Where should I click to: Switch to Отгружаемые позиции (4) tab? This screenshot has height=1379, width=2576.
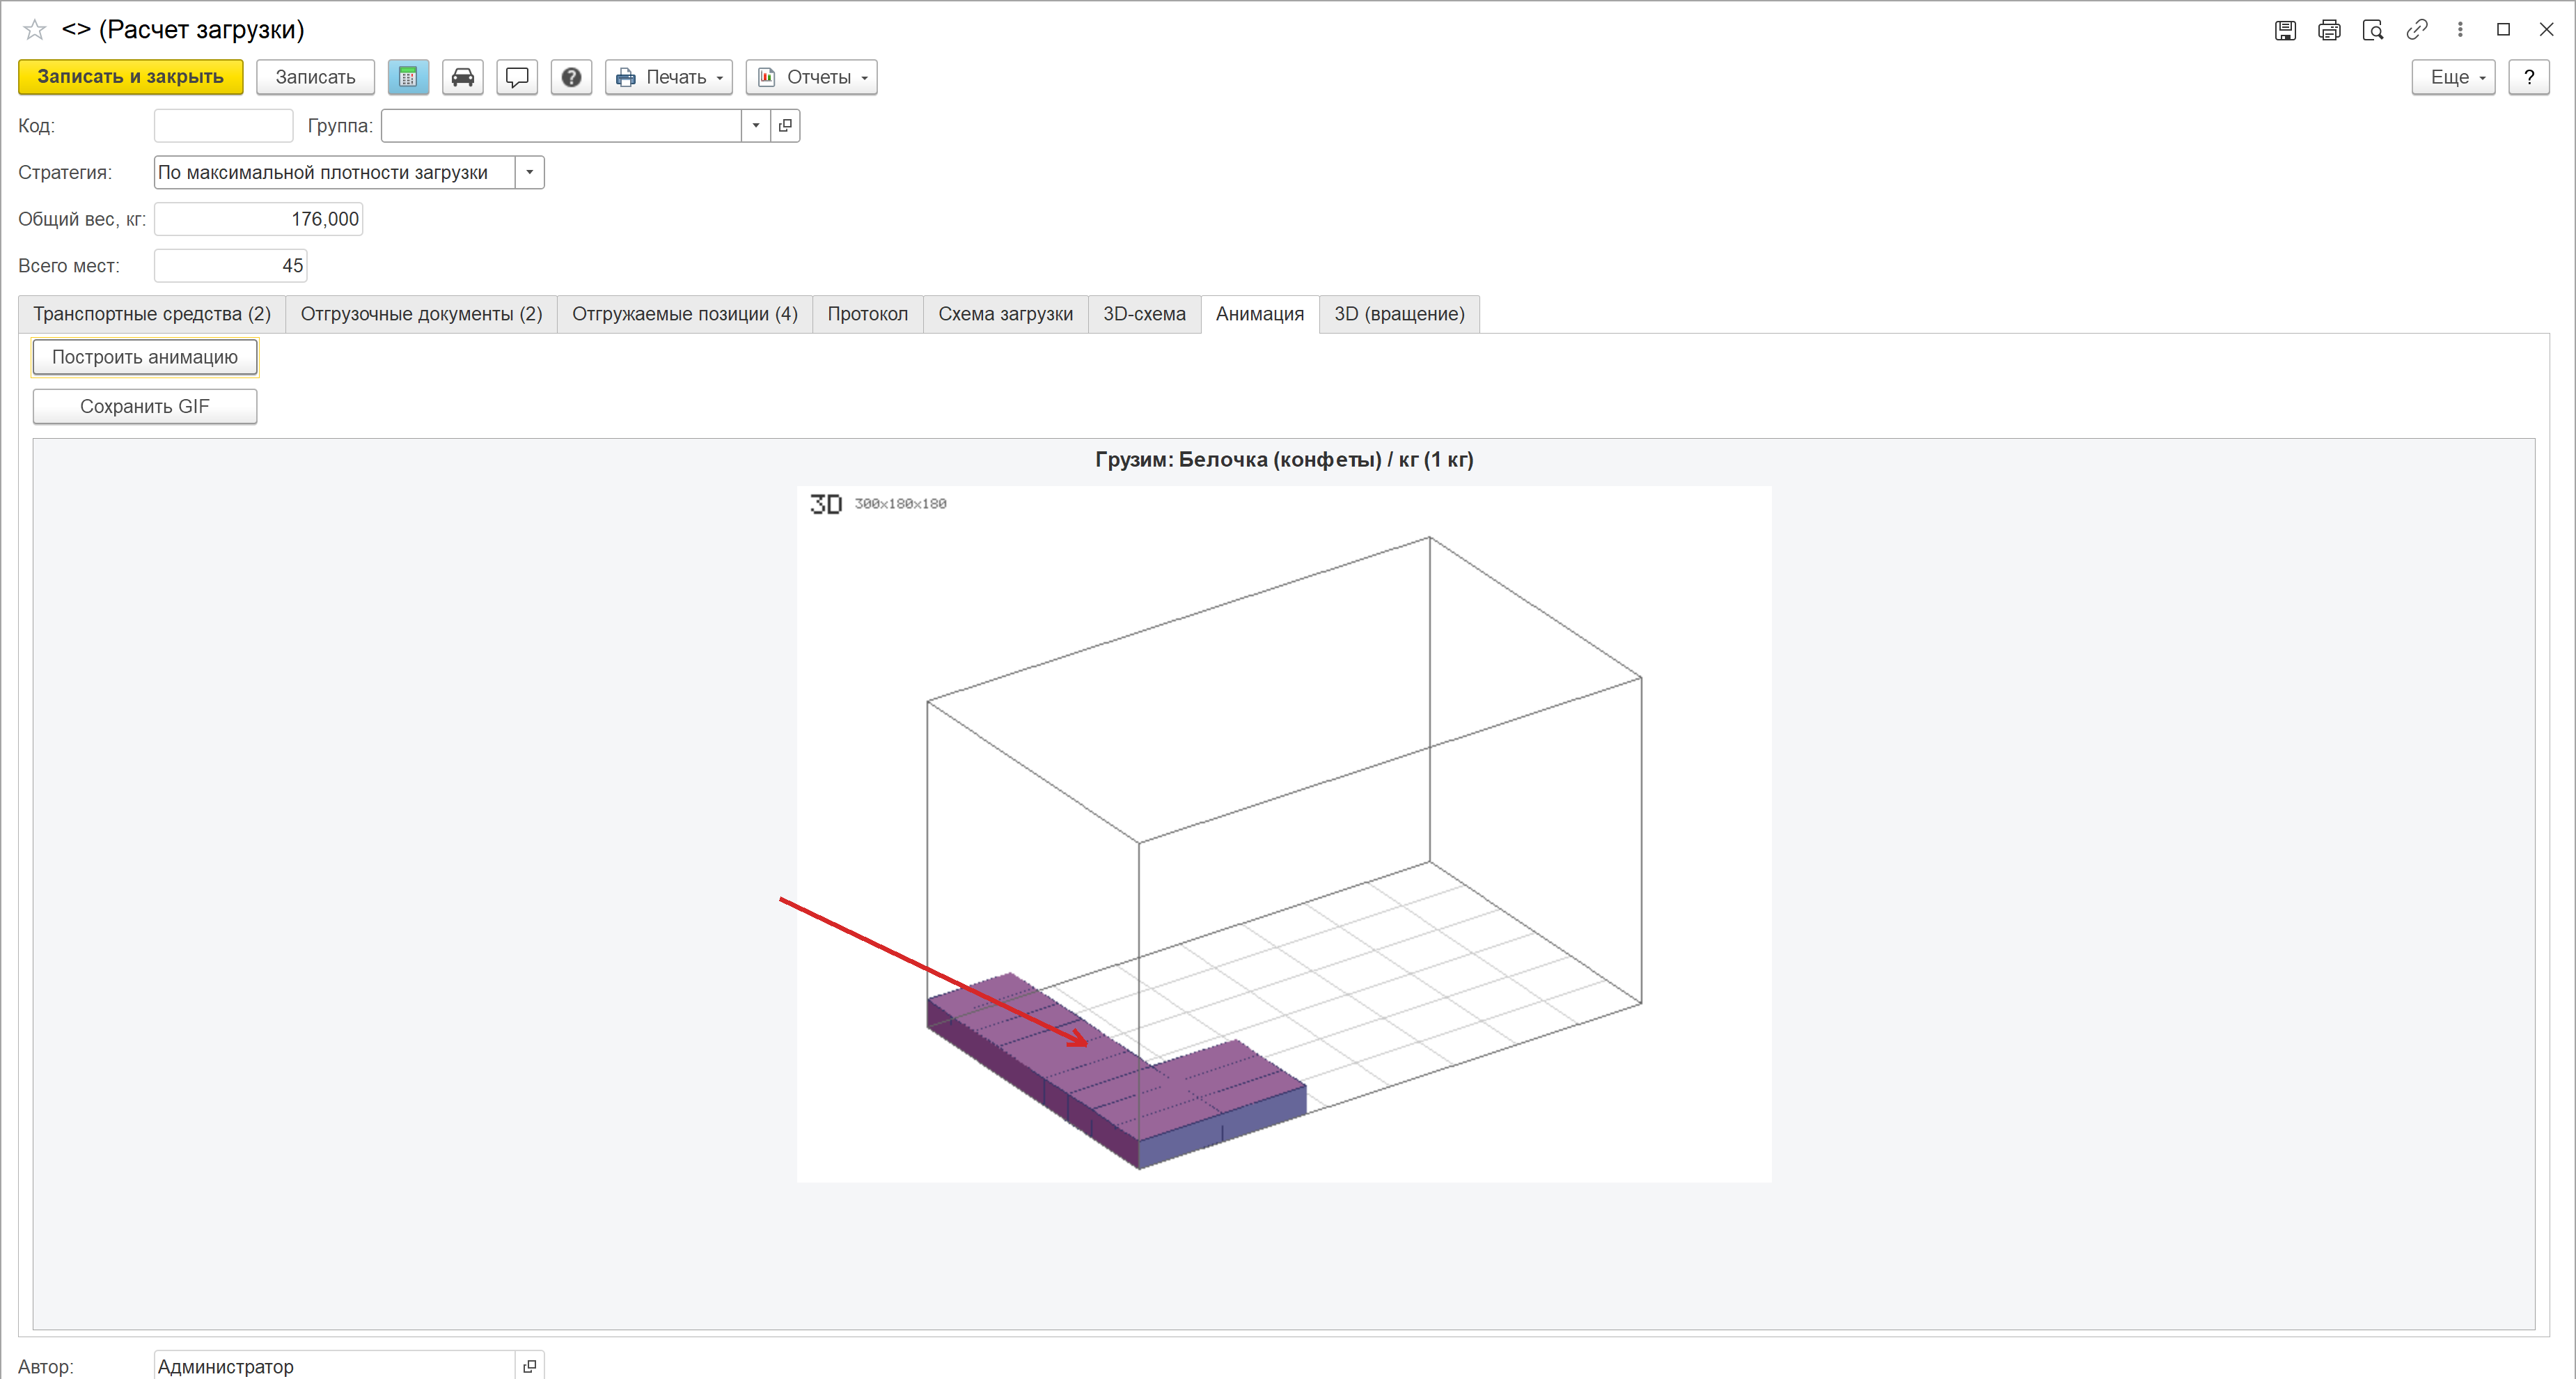pos(685,314)
